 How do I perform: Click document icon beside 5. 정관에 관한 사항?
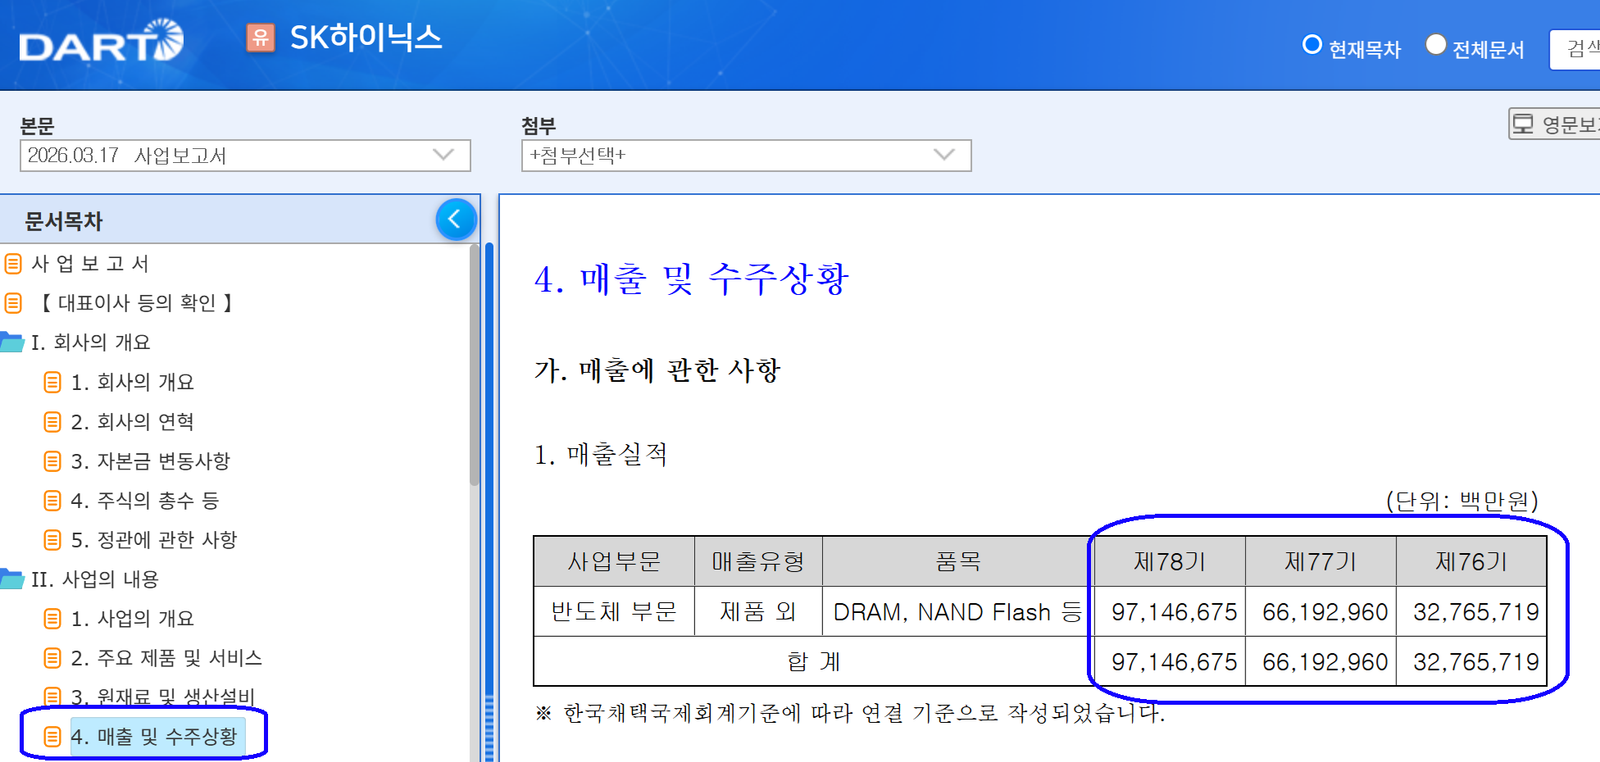coord(53,540)
